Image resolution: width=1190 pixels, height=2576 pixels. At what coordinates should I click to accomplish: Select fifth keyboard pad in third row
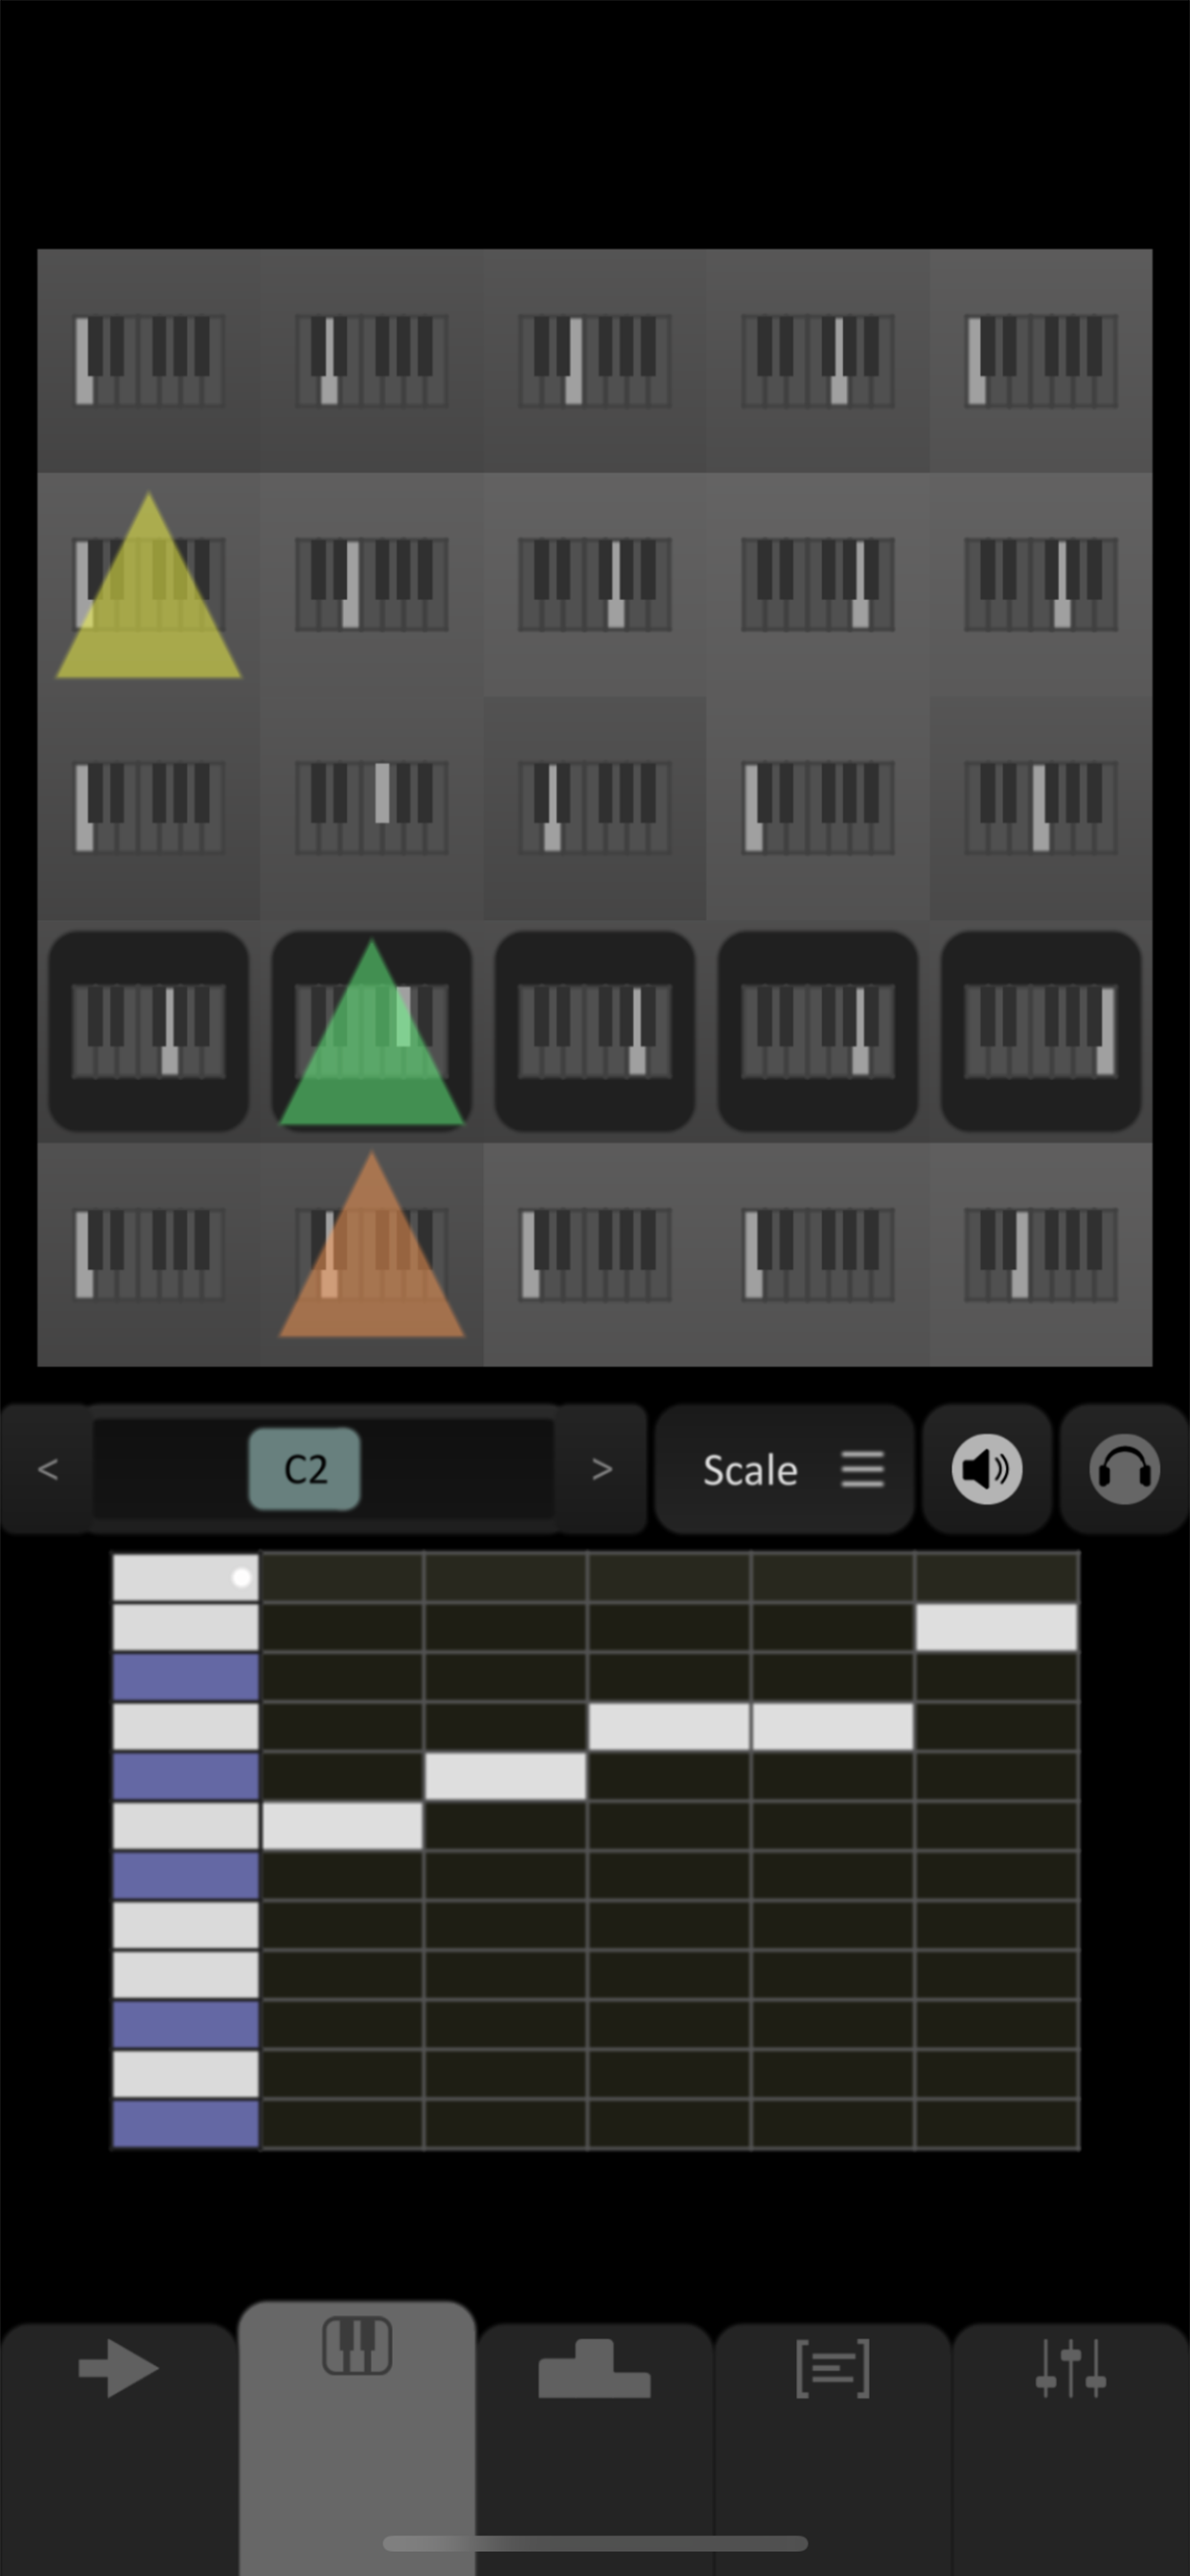point(1041,808)
